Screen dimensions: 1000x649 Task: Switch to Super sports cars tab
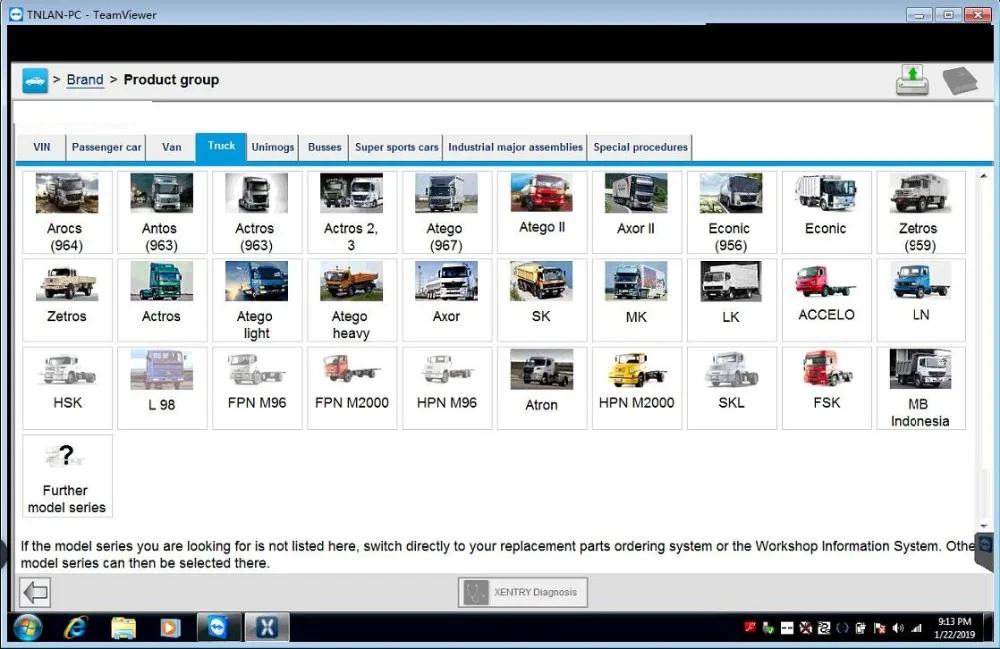pyautogui.click(x=397, y=147)
